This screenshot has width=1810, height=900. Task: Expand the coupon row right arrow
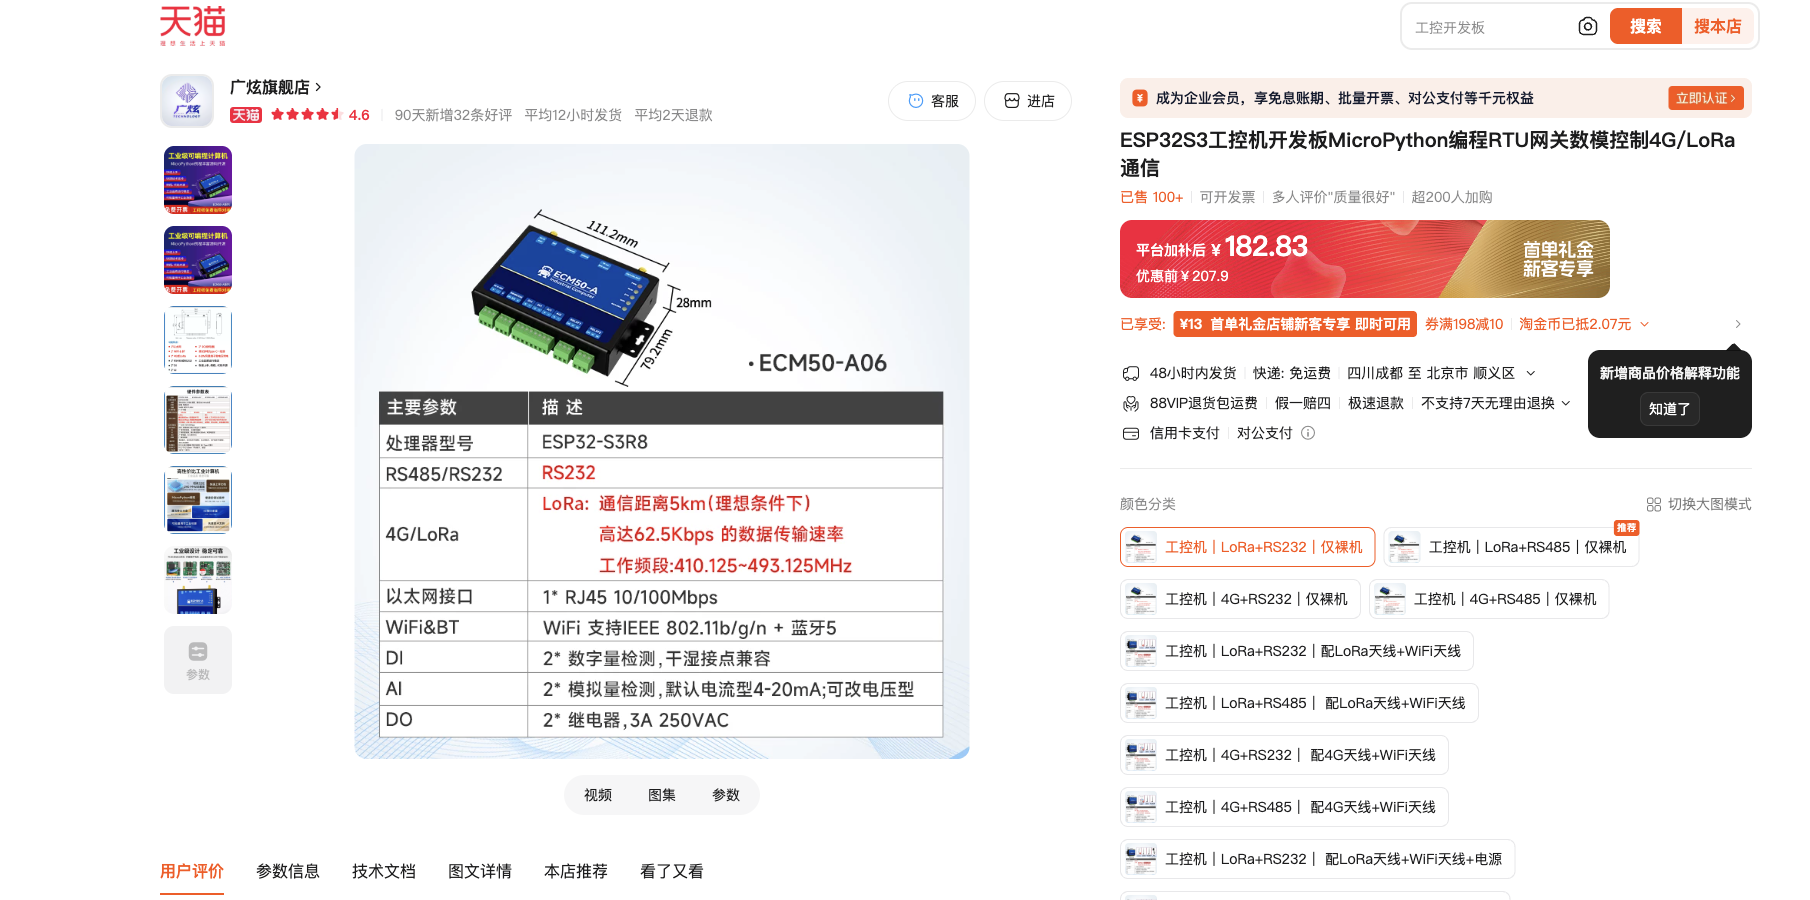click(x=1738, y=324)
